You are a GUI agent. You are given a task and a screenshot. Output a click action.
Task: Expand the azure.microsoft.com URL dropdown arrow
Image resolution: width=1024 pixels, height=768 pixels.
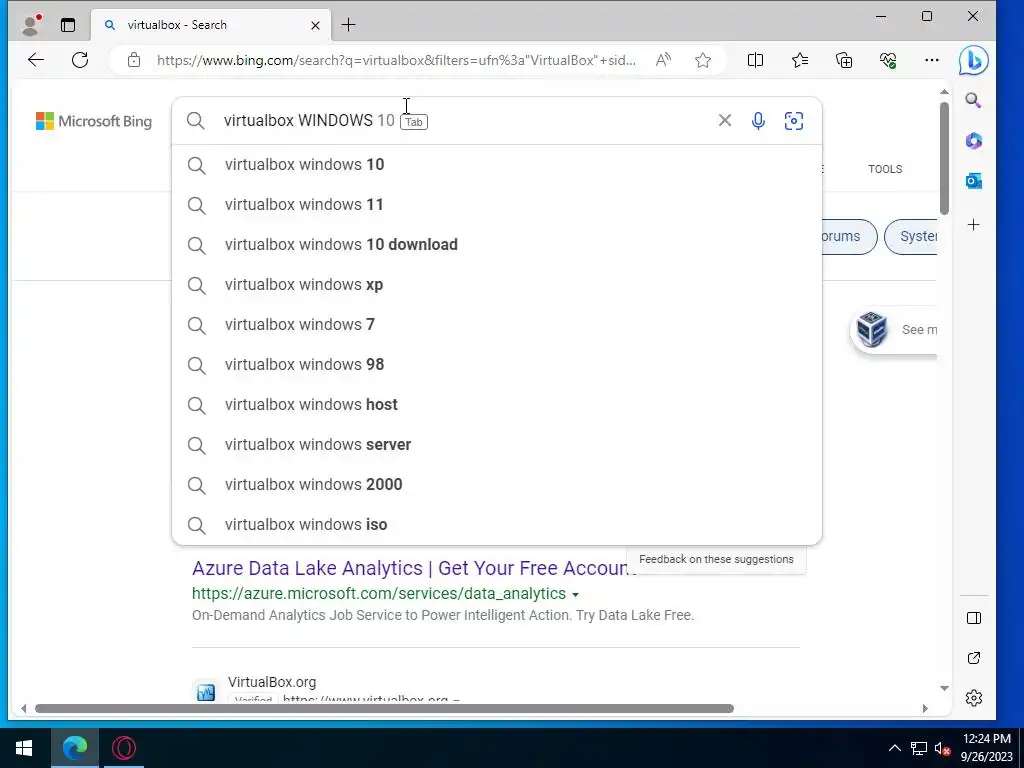click(x=575, y=595)
